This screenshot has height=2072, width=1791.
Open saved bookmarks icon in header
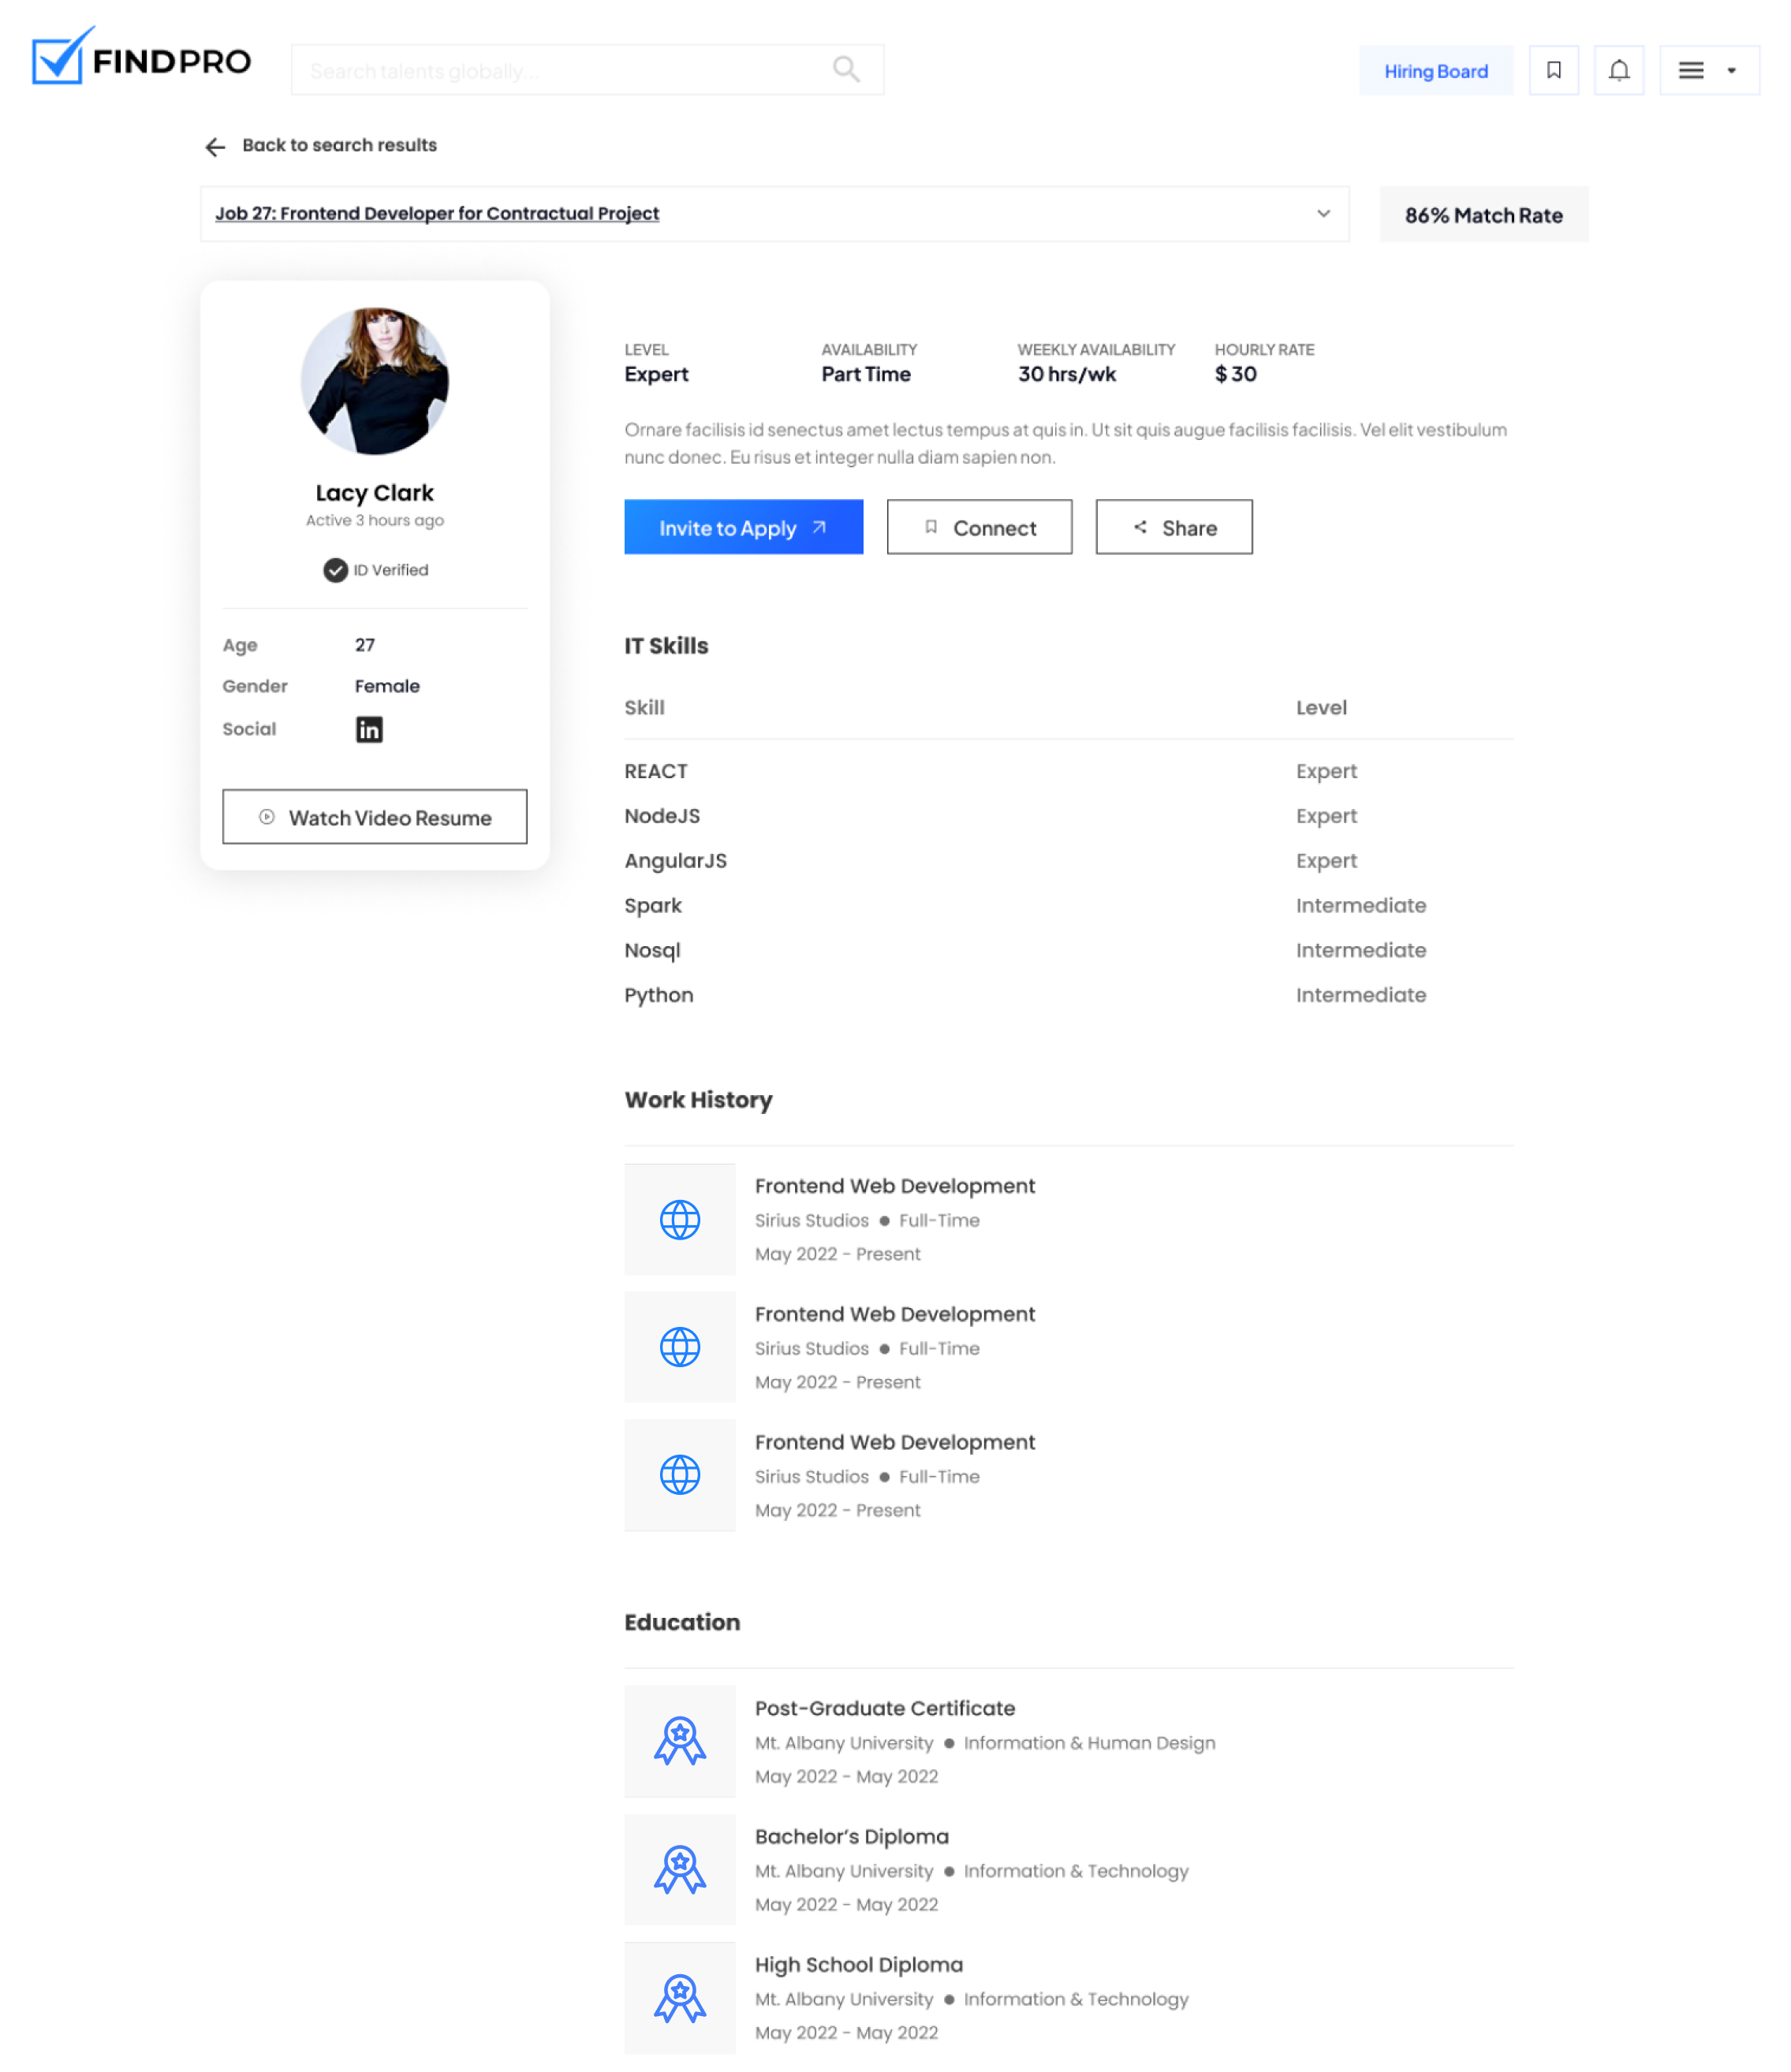point(1553,70)
